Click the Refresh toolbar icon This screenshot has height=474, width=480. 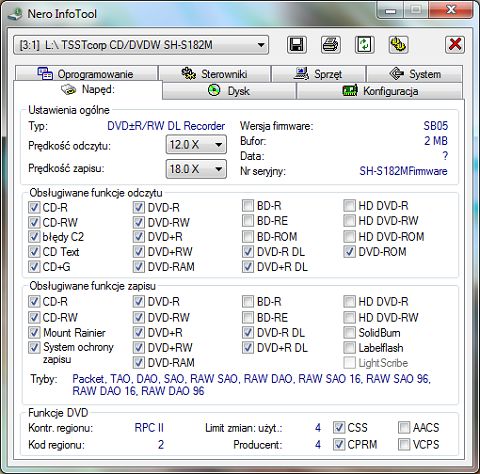[364, 45]
